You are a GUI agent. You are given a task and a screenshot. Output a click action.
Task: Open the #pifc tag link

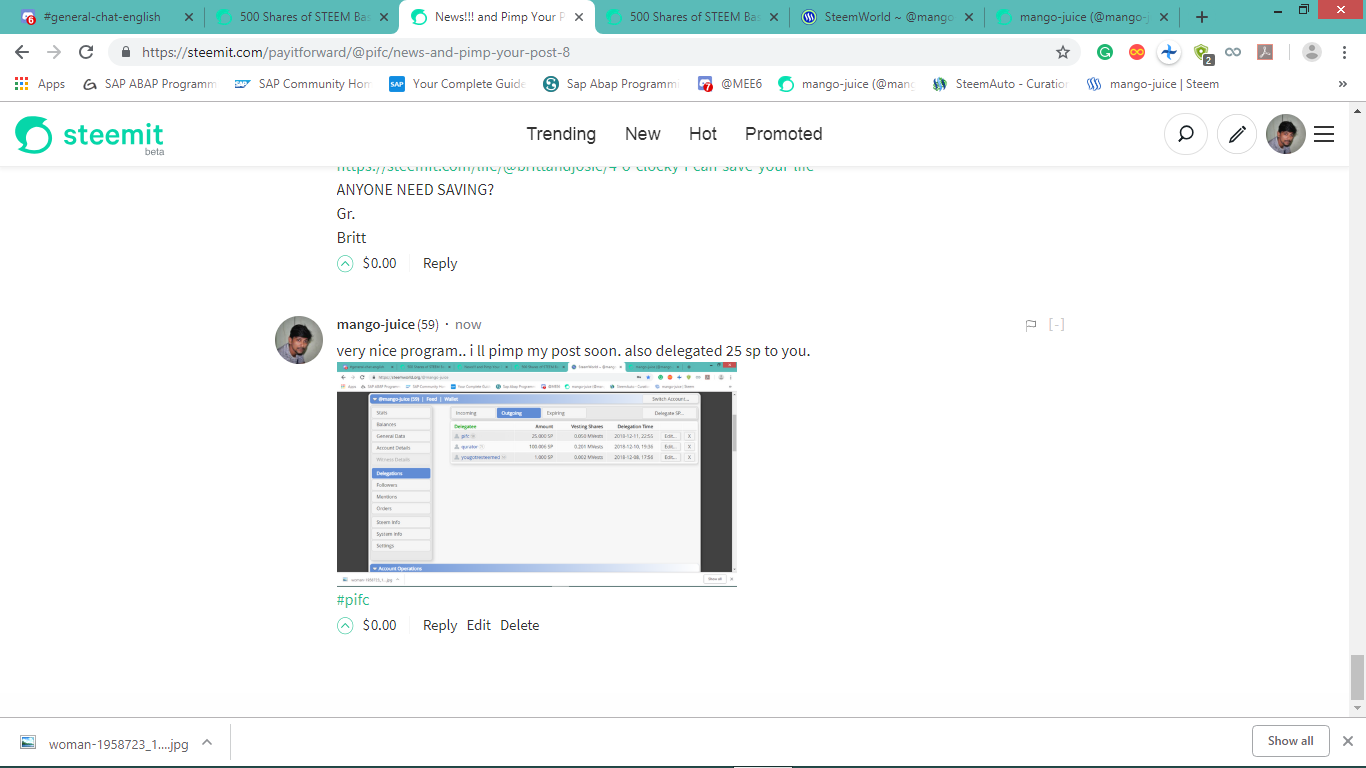tap(353, 600)
